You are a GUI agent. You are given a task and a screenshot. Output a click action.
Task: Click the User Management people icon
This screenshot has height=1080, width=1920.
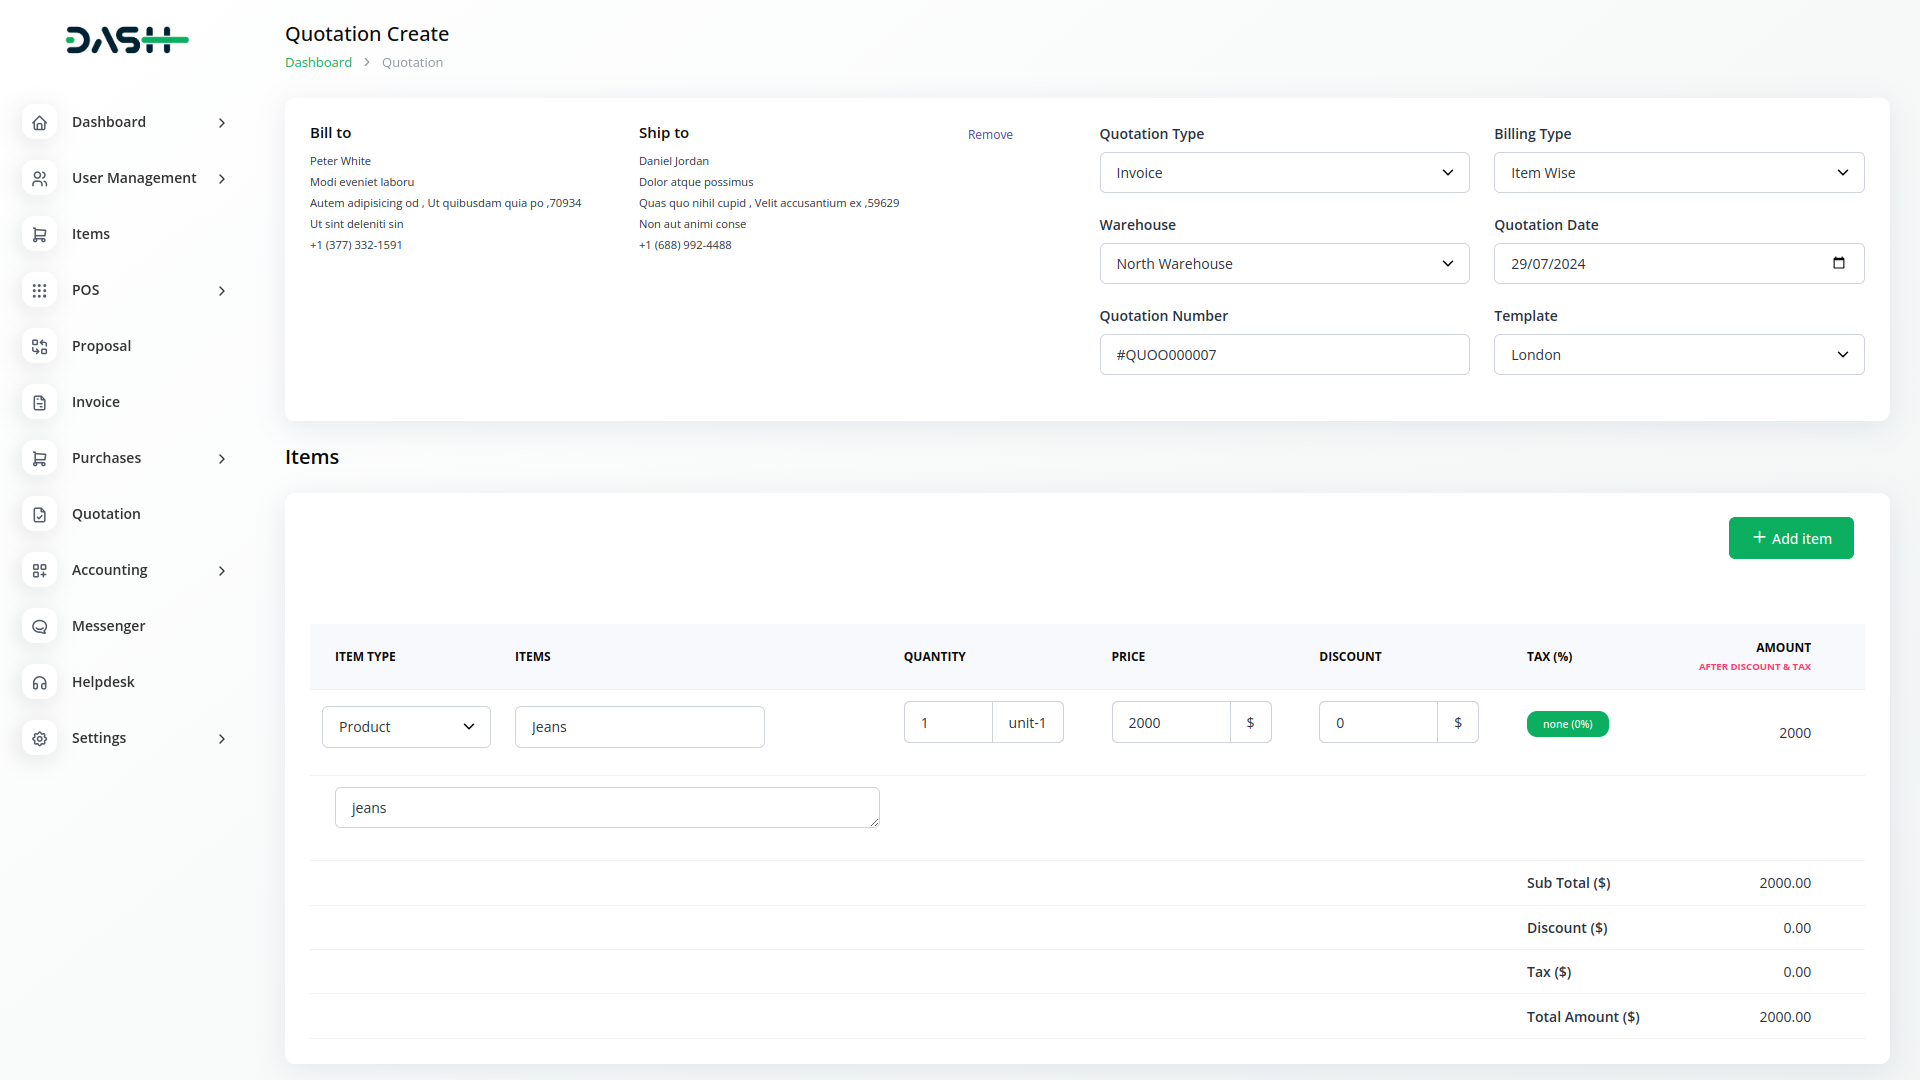point(39,178)
